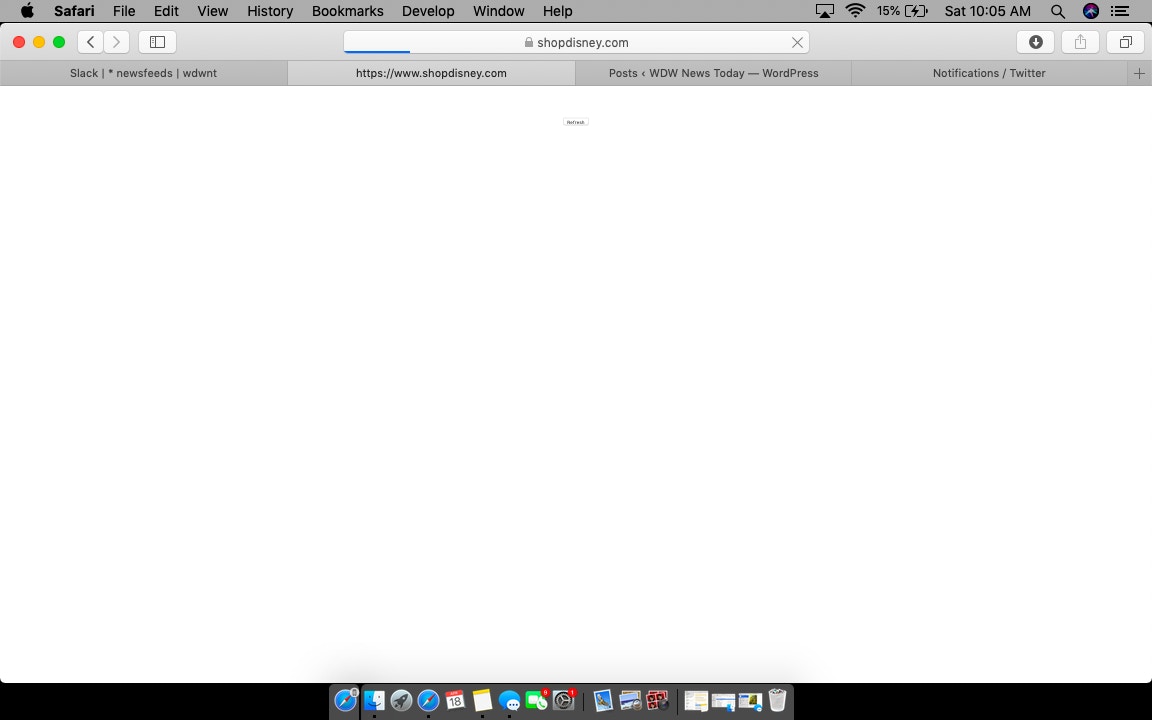
Task: Add a new tab with the plus button
Action: [1140, 73]
